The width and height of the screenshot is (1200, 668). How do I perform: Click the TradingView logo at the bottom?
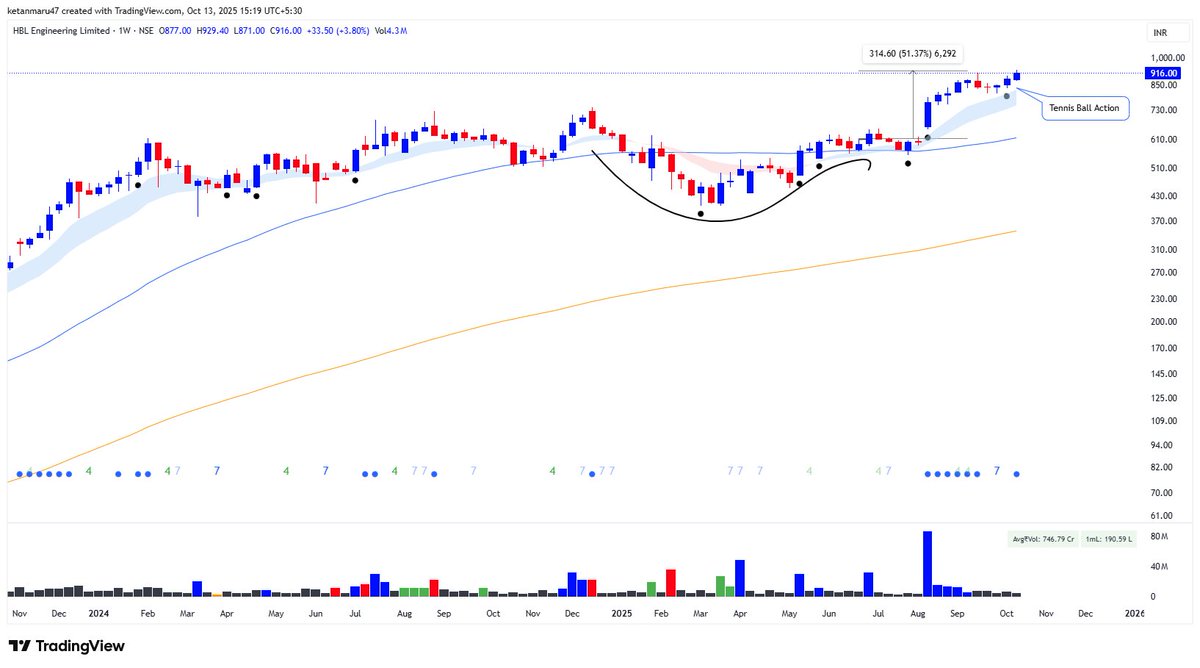67,646
